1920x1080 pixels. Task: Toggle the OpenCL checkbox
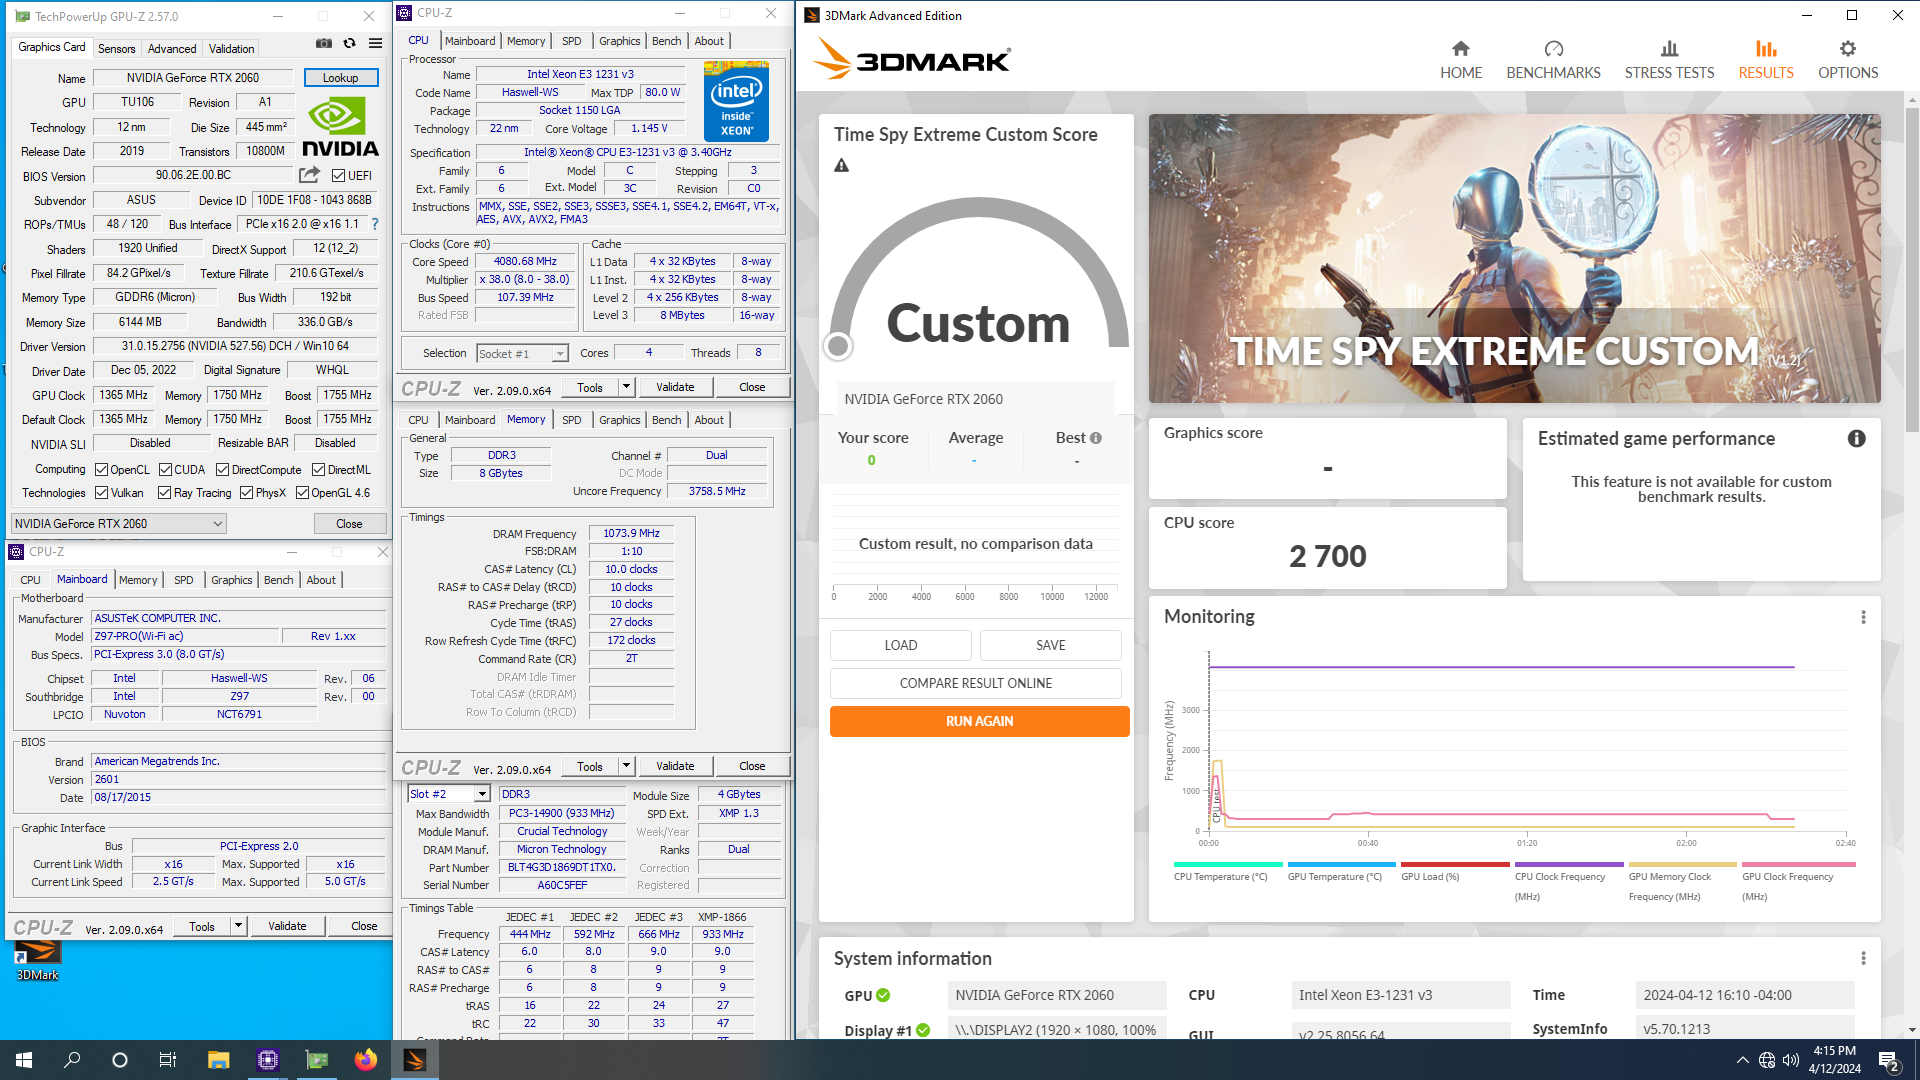point(101,470)
